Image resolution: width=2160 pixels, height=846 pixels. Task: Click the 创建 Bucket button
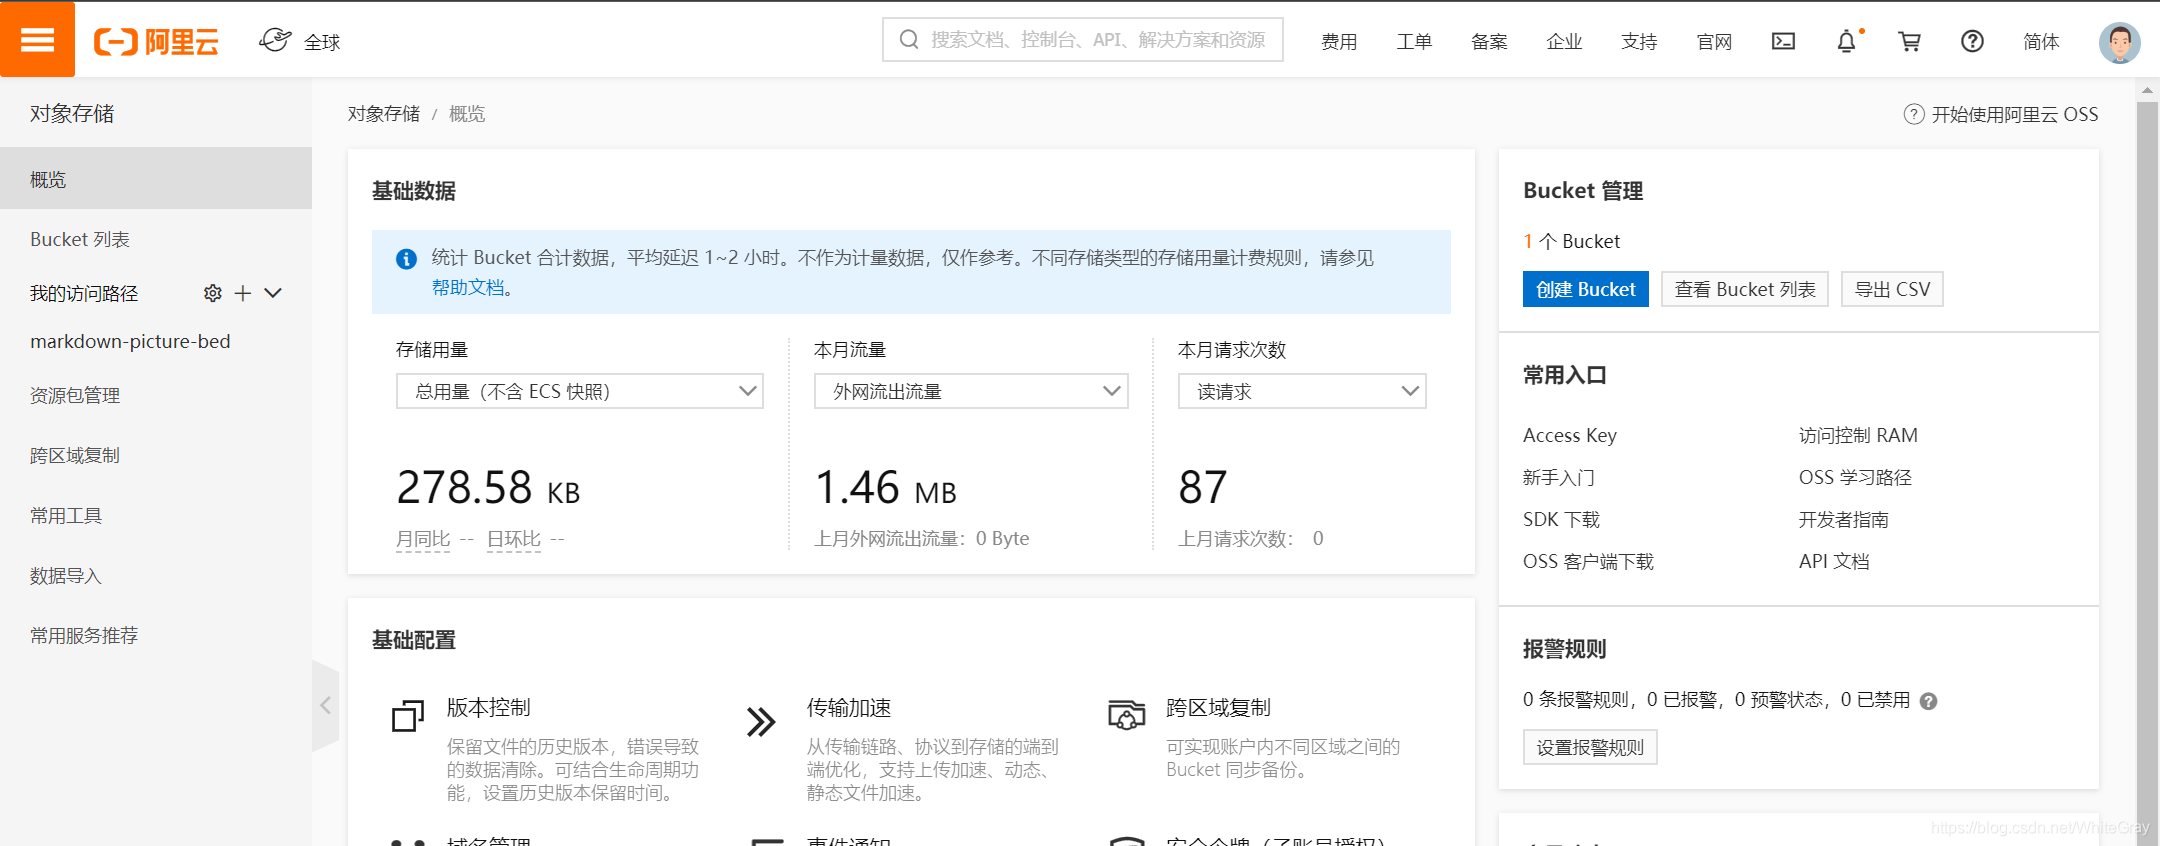(1585, 289)
